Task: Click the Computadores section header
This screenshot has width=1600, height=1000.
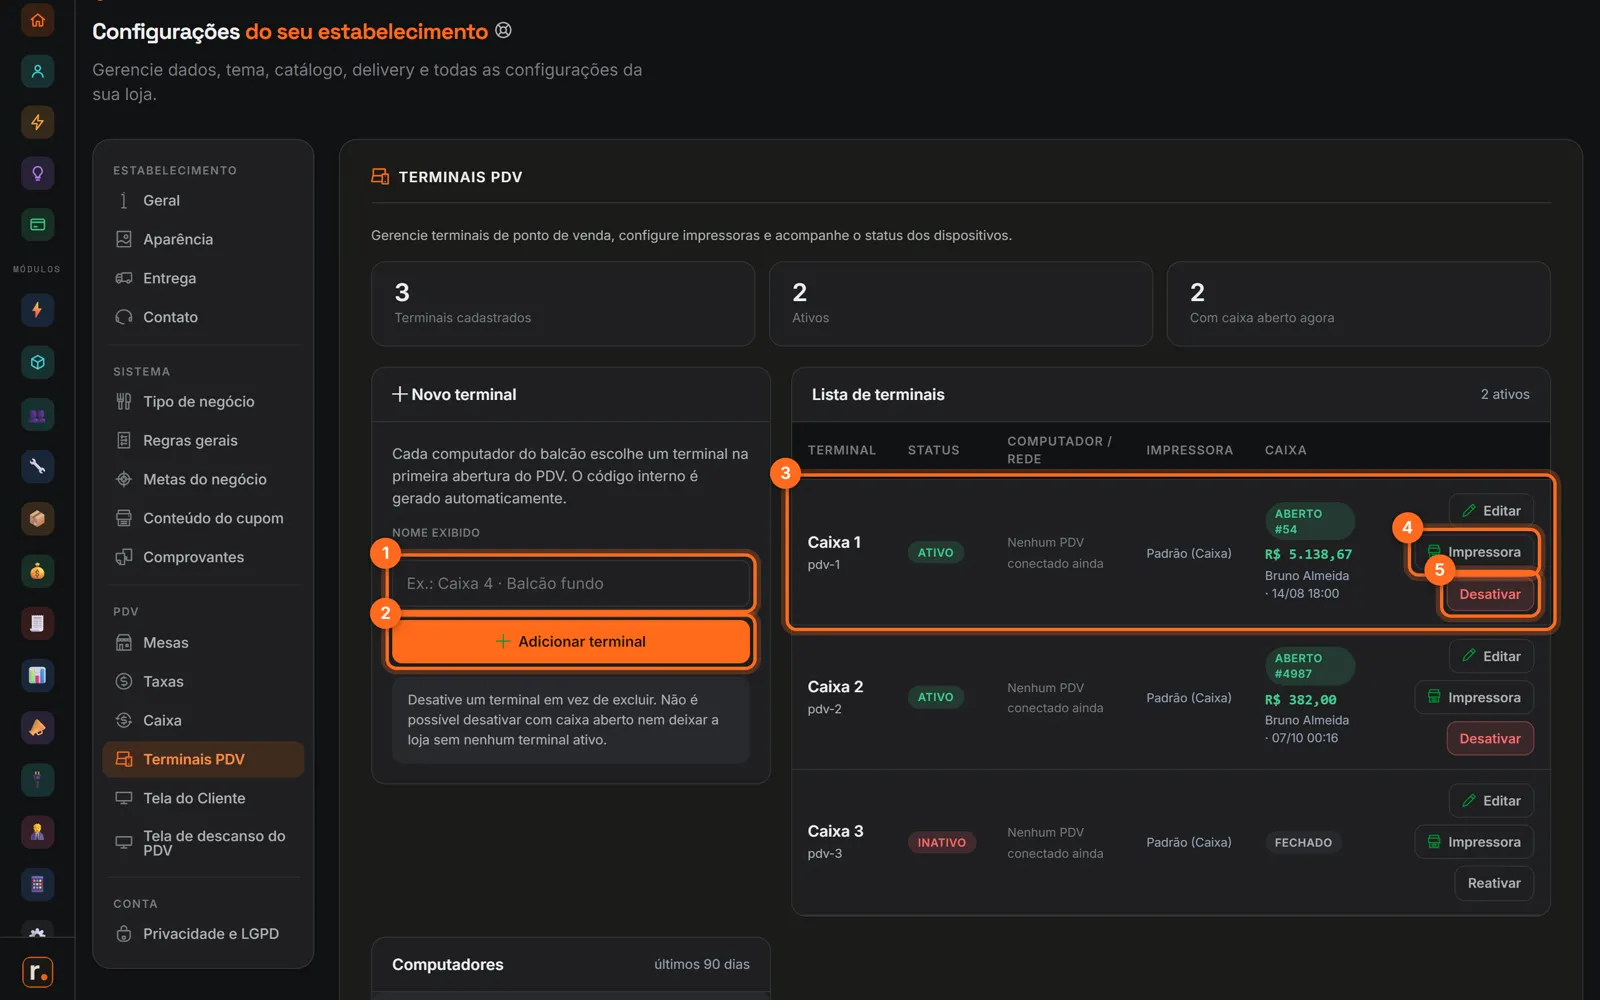Action: point(571,964)
